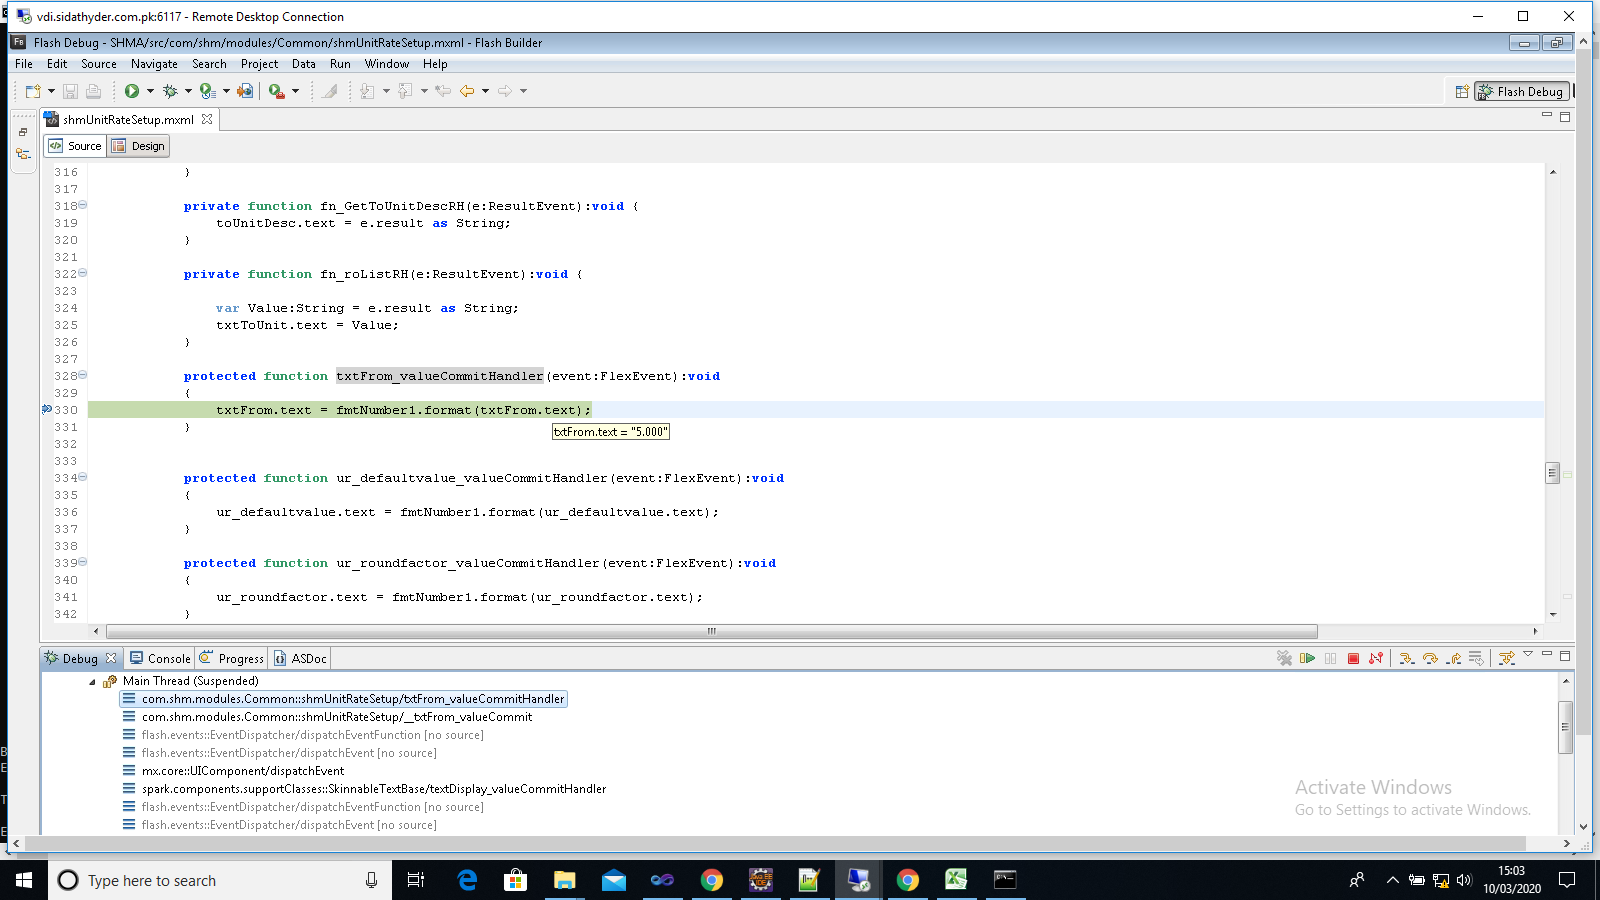This screenshot has height=900, width=1600.
Task: Open File Explorer from the taskbar
Action: 565,880
